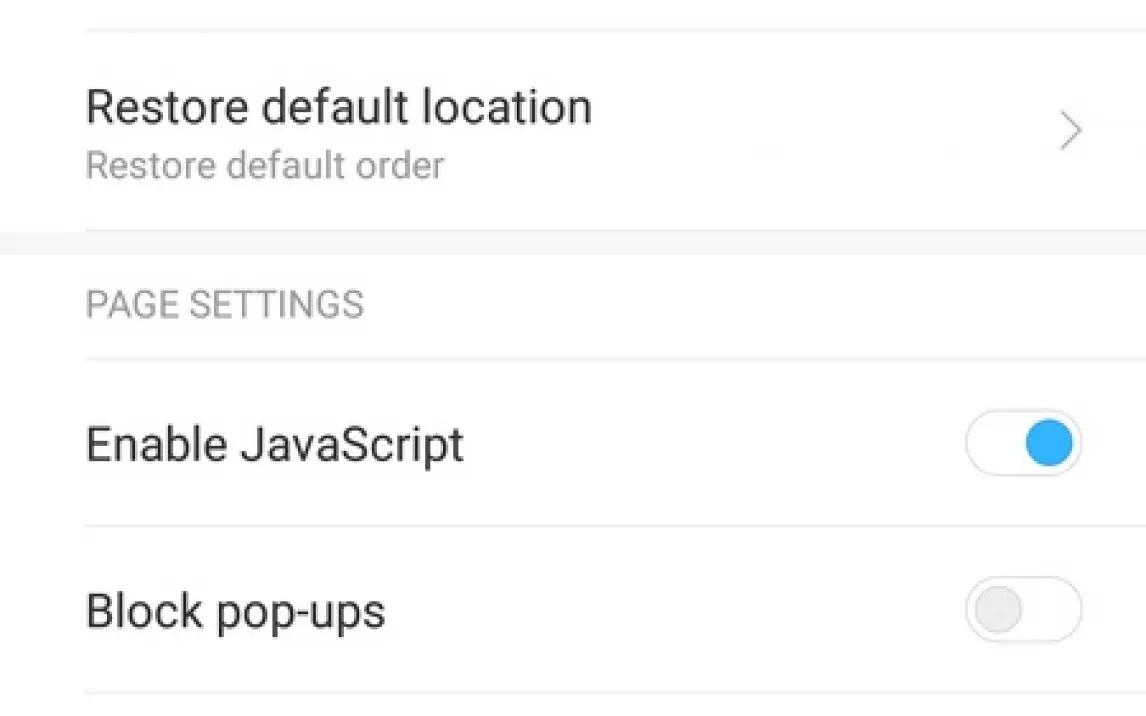The image size is (1146, 716).
Task: Open Restore default location chevron arrow
Action: pyautogui.click(x=1070, y=132)
